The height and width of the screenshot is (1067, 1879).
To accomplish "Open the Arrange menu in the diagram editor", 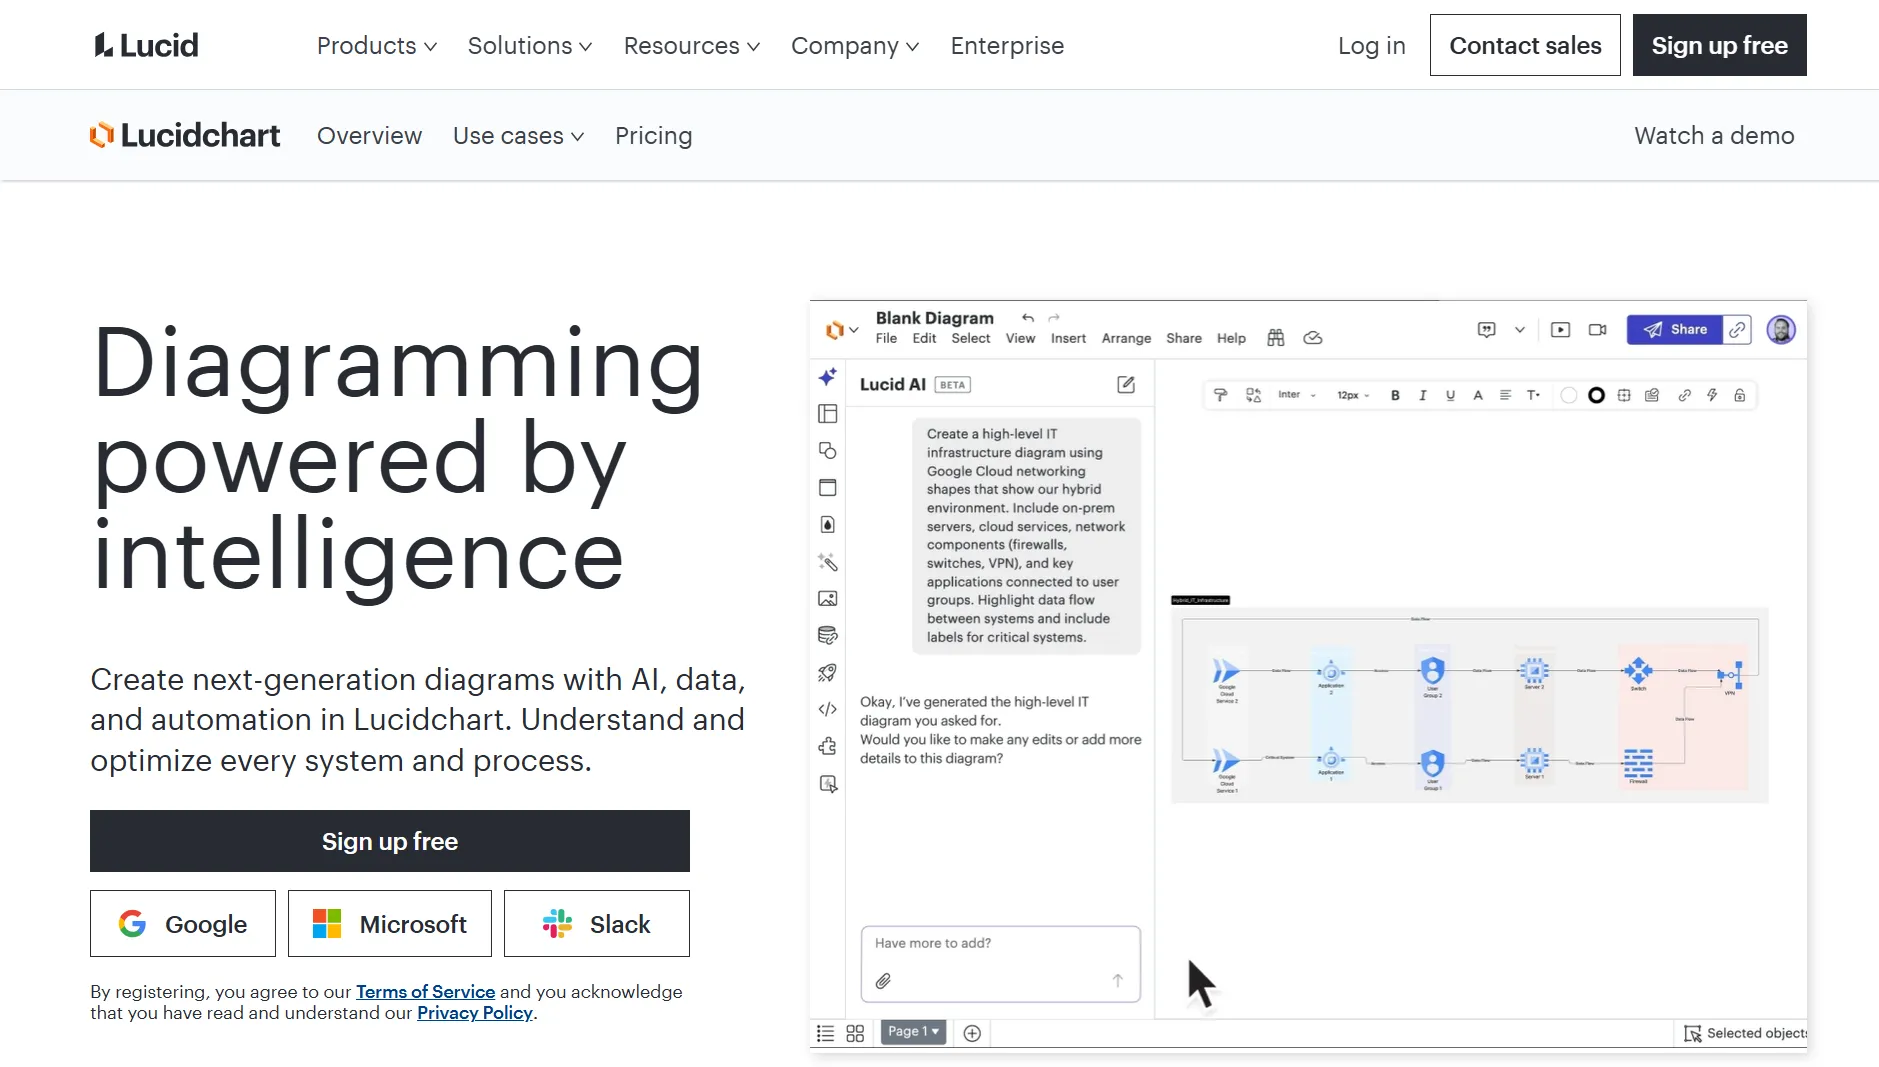I will [1126, 339].
